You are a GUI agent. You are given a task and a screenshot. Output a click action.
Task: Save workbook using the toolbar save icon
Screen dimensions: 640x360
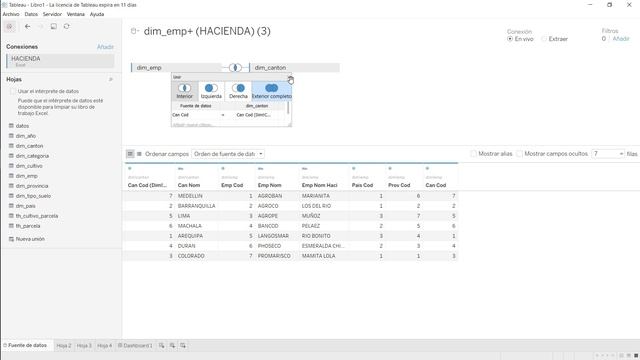53,27
